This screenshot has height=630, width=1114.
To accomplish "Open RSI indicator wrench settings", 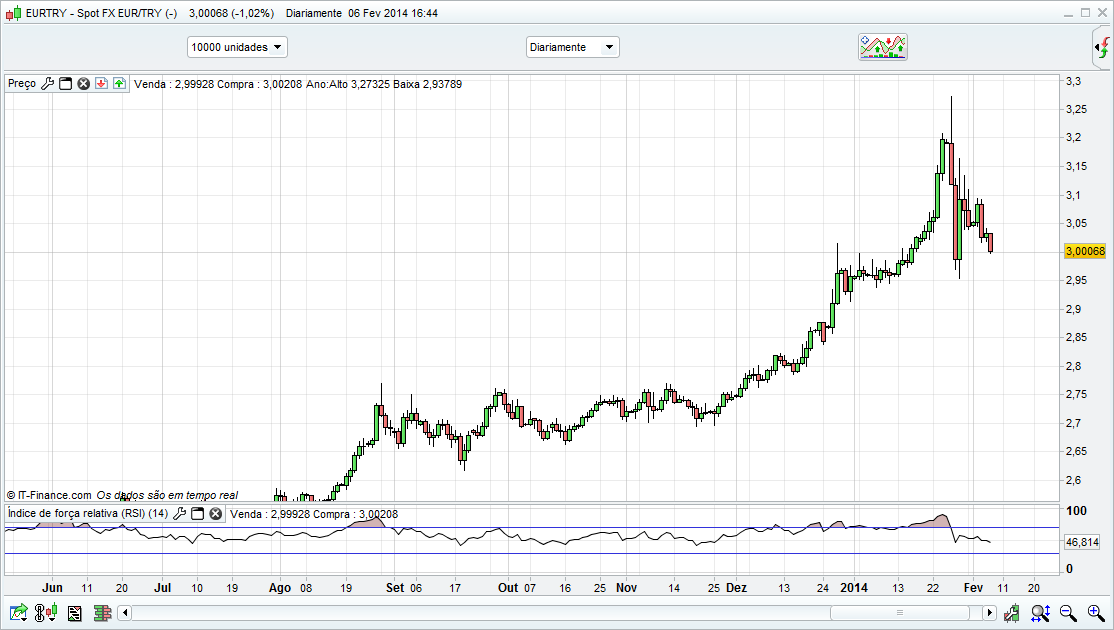I will tap(180, 514).
